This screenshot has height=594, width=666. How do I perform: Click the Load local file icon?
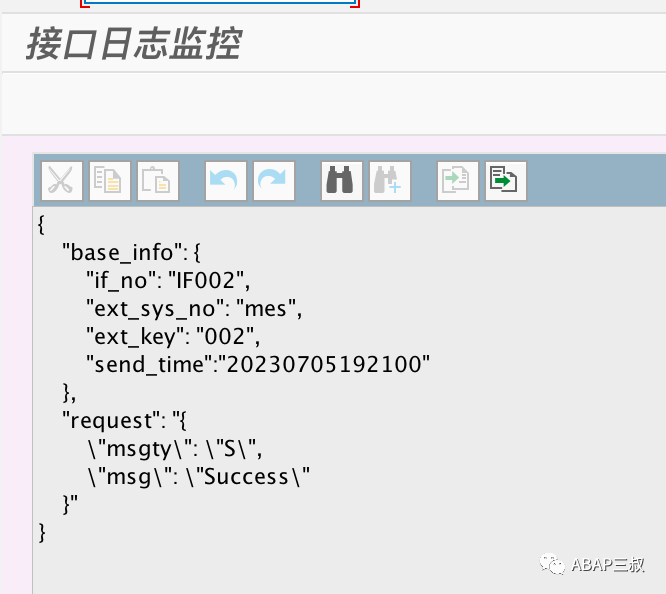pyautogui.click(x=458, y=181)
